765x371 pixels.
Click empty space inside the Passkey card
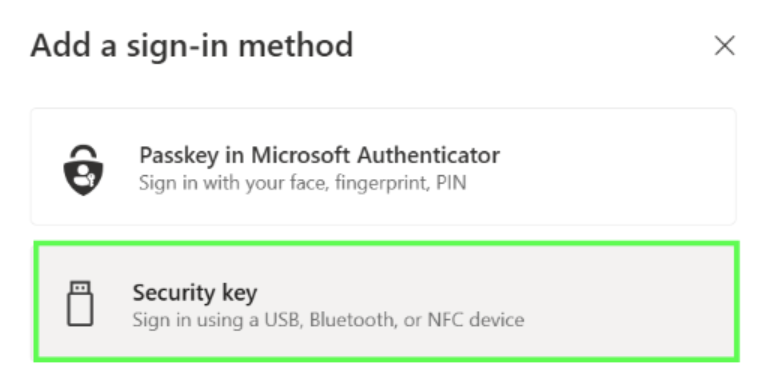(610, 166)
